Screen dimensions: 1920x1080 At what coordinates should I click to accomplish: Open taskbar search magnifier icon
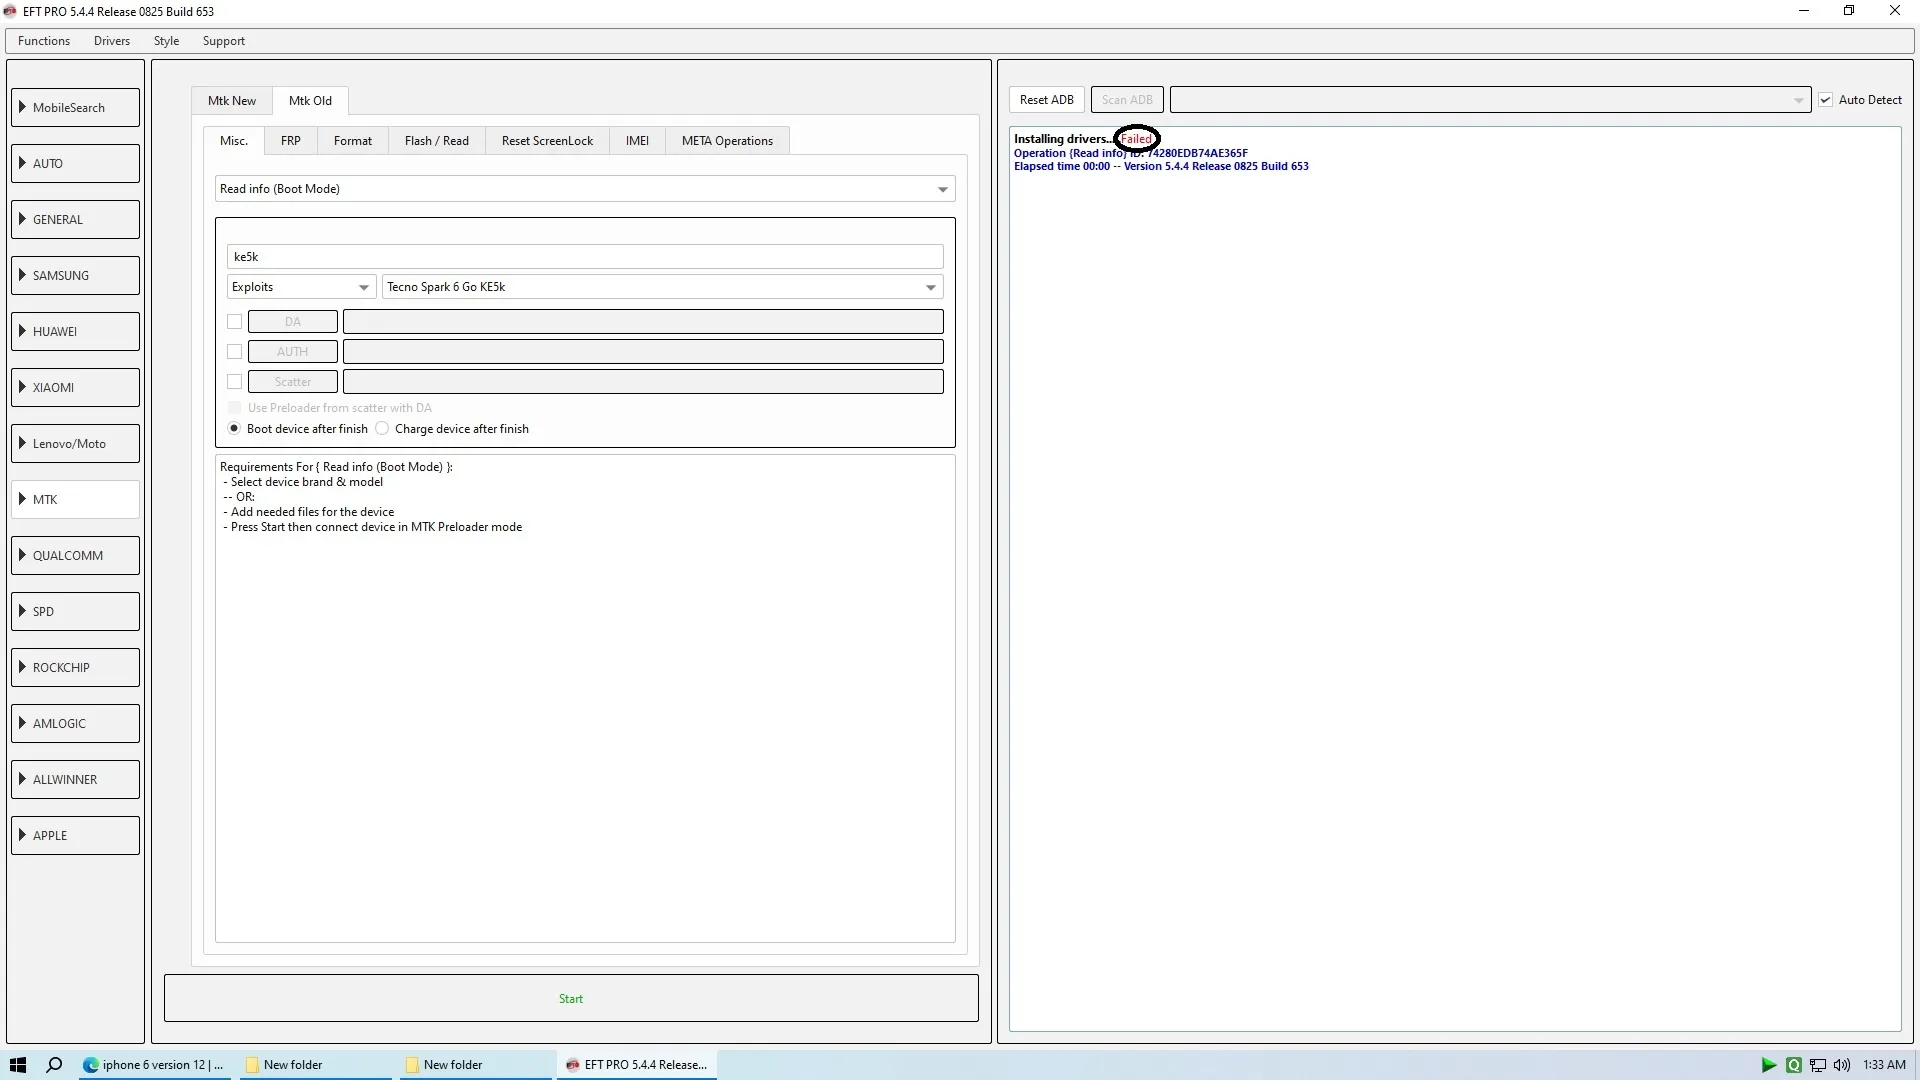pos(55,1065)
